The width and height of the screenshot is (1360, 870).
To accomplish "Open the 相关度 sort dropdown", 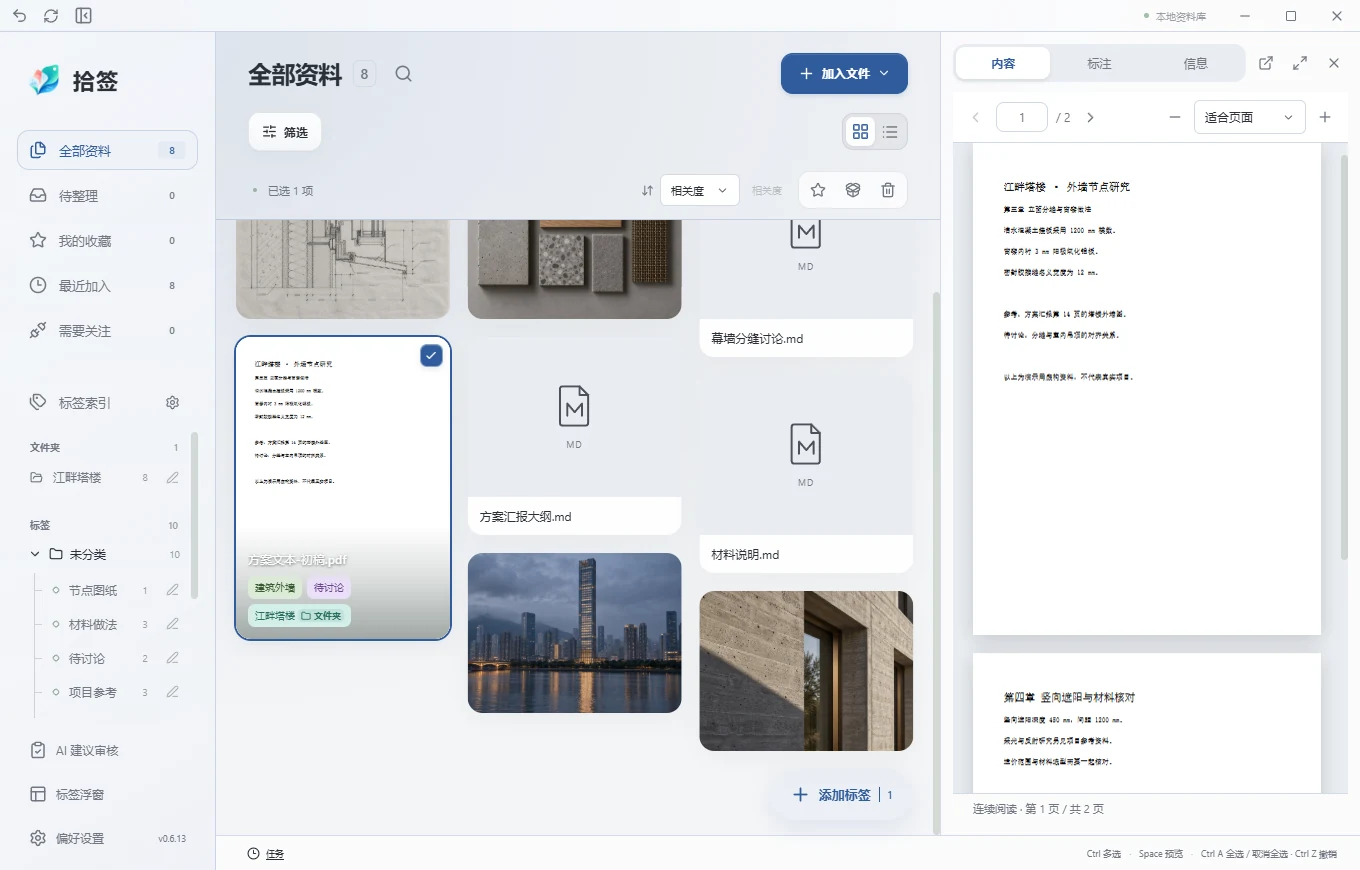I will [700, 190].
